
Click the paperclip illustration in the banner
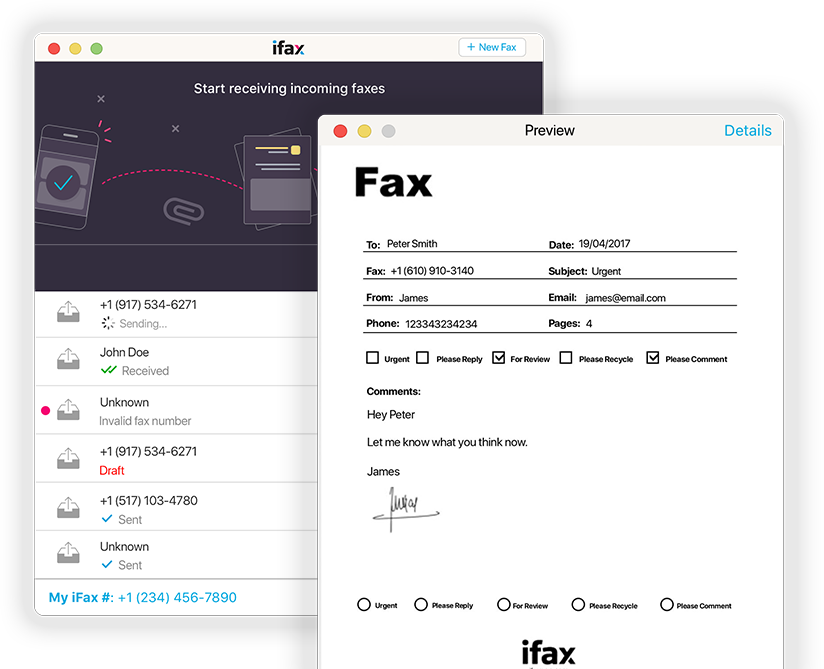186,212
